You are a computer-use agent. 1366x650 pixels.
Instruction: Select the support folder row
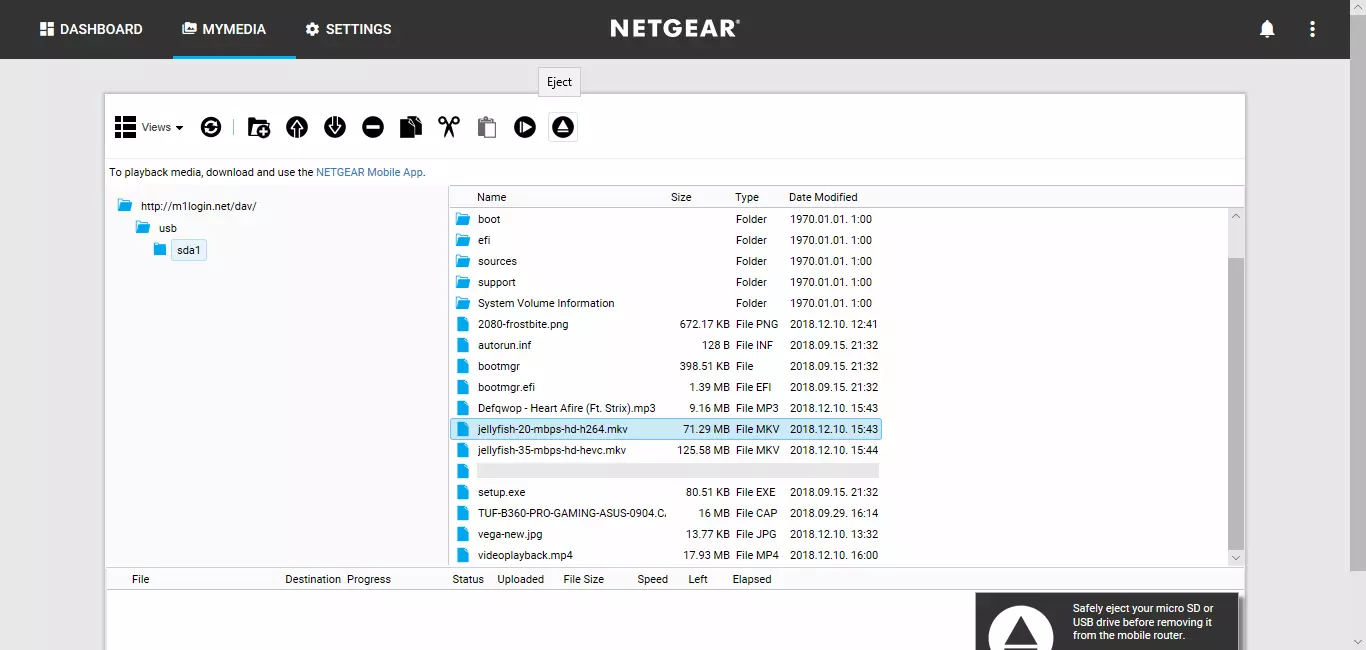666,282
